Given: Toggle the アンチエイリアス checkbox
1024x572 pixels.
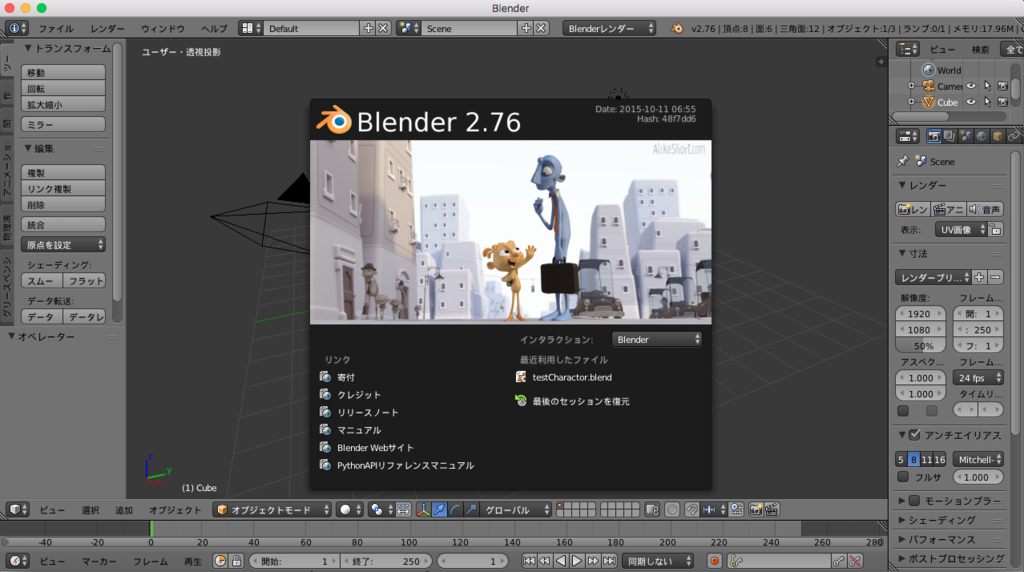Looking at the screenshot, I should (915, 434).
